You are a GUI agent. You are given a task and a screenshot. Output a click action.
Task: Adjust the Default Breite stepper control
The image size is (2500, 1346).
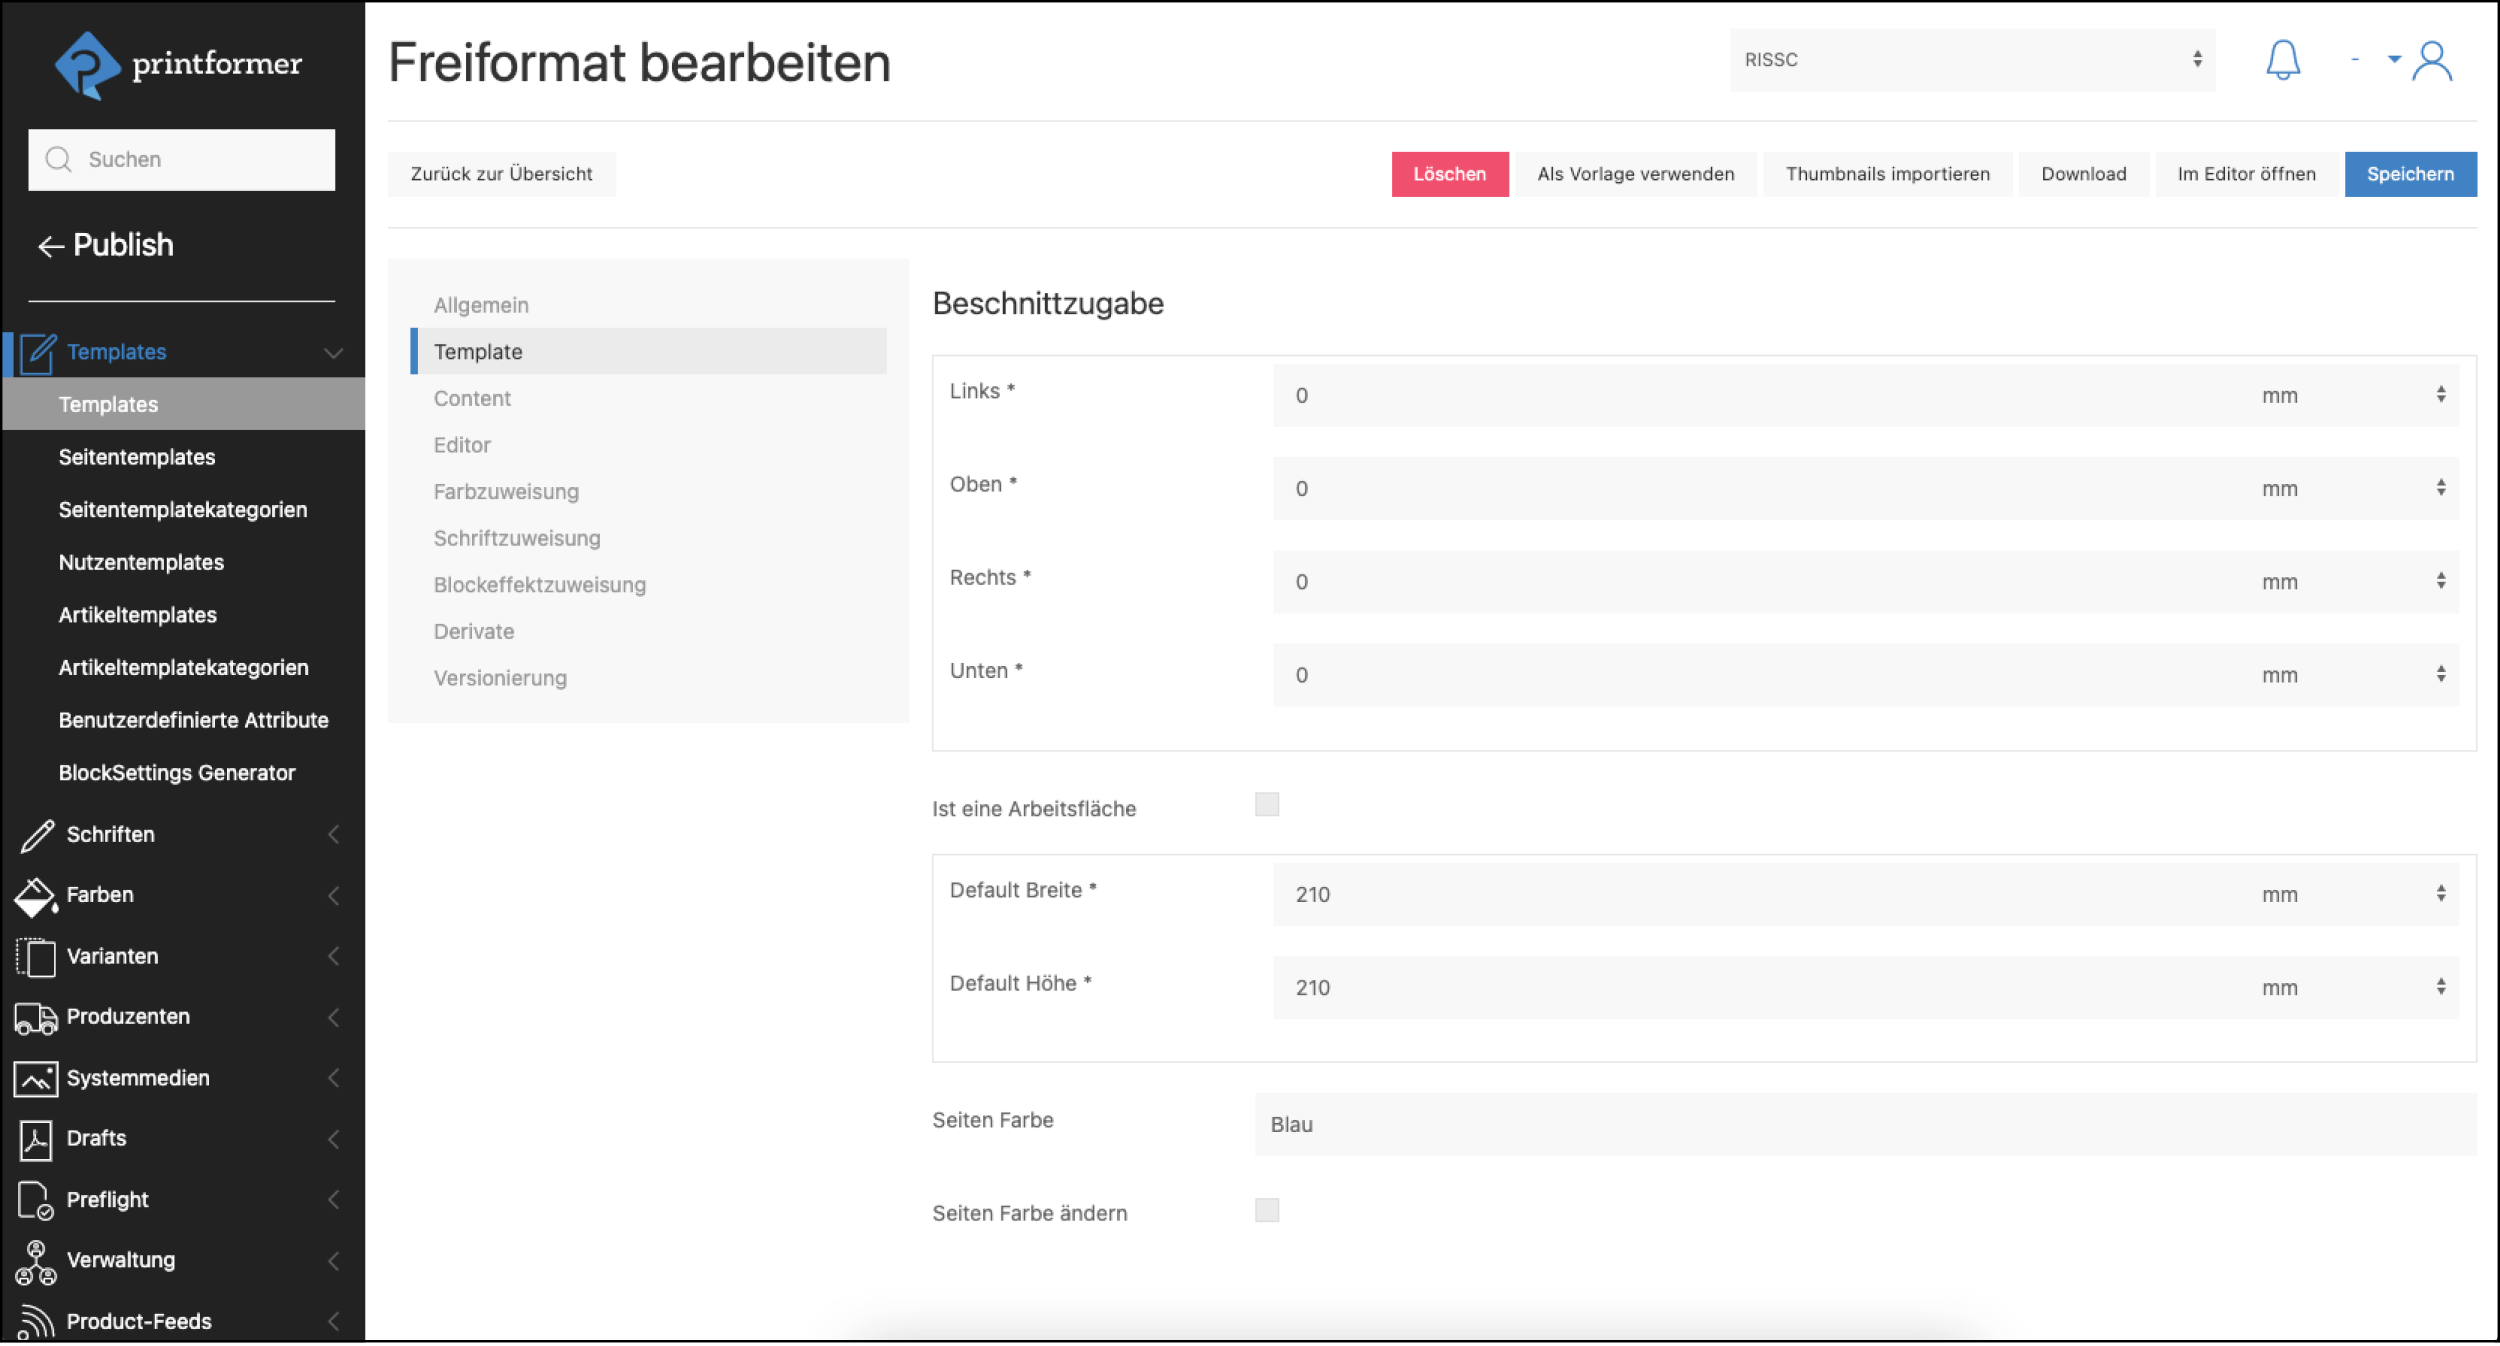[2438, 893]
